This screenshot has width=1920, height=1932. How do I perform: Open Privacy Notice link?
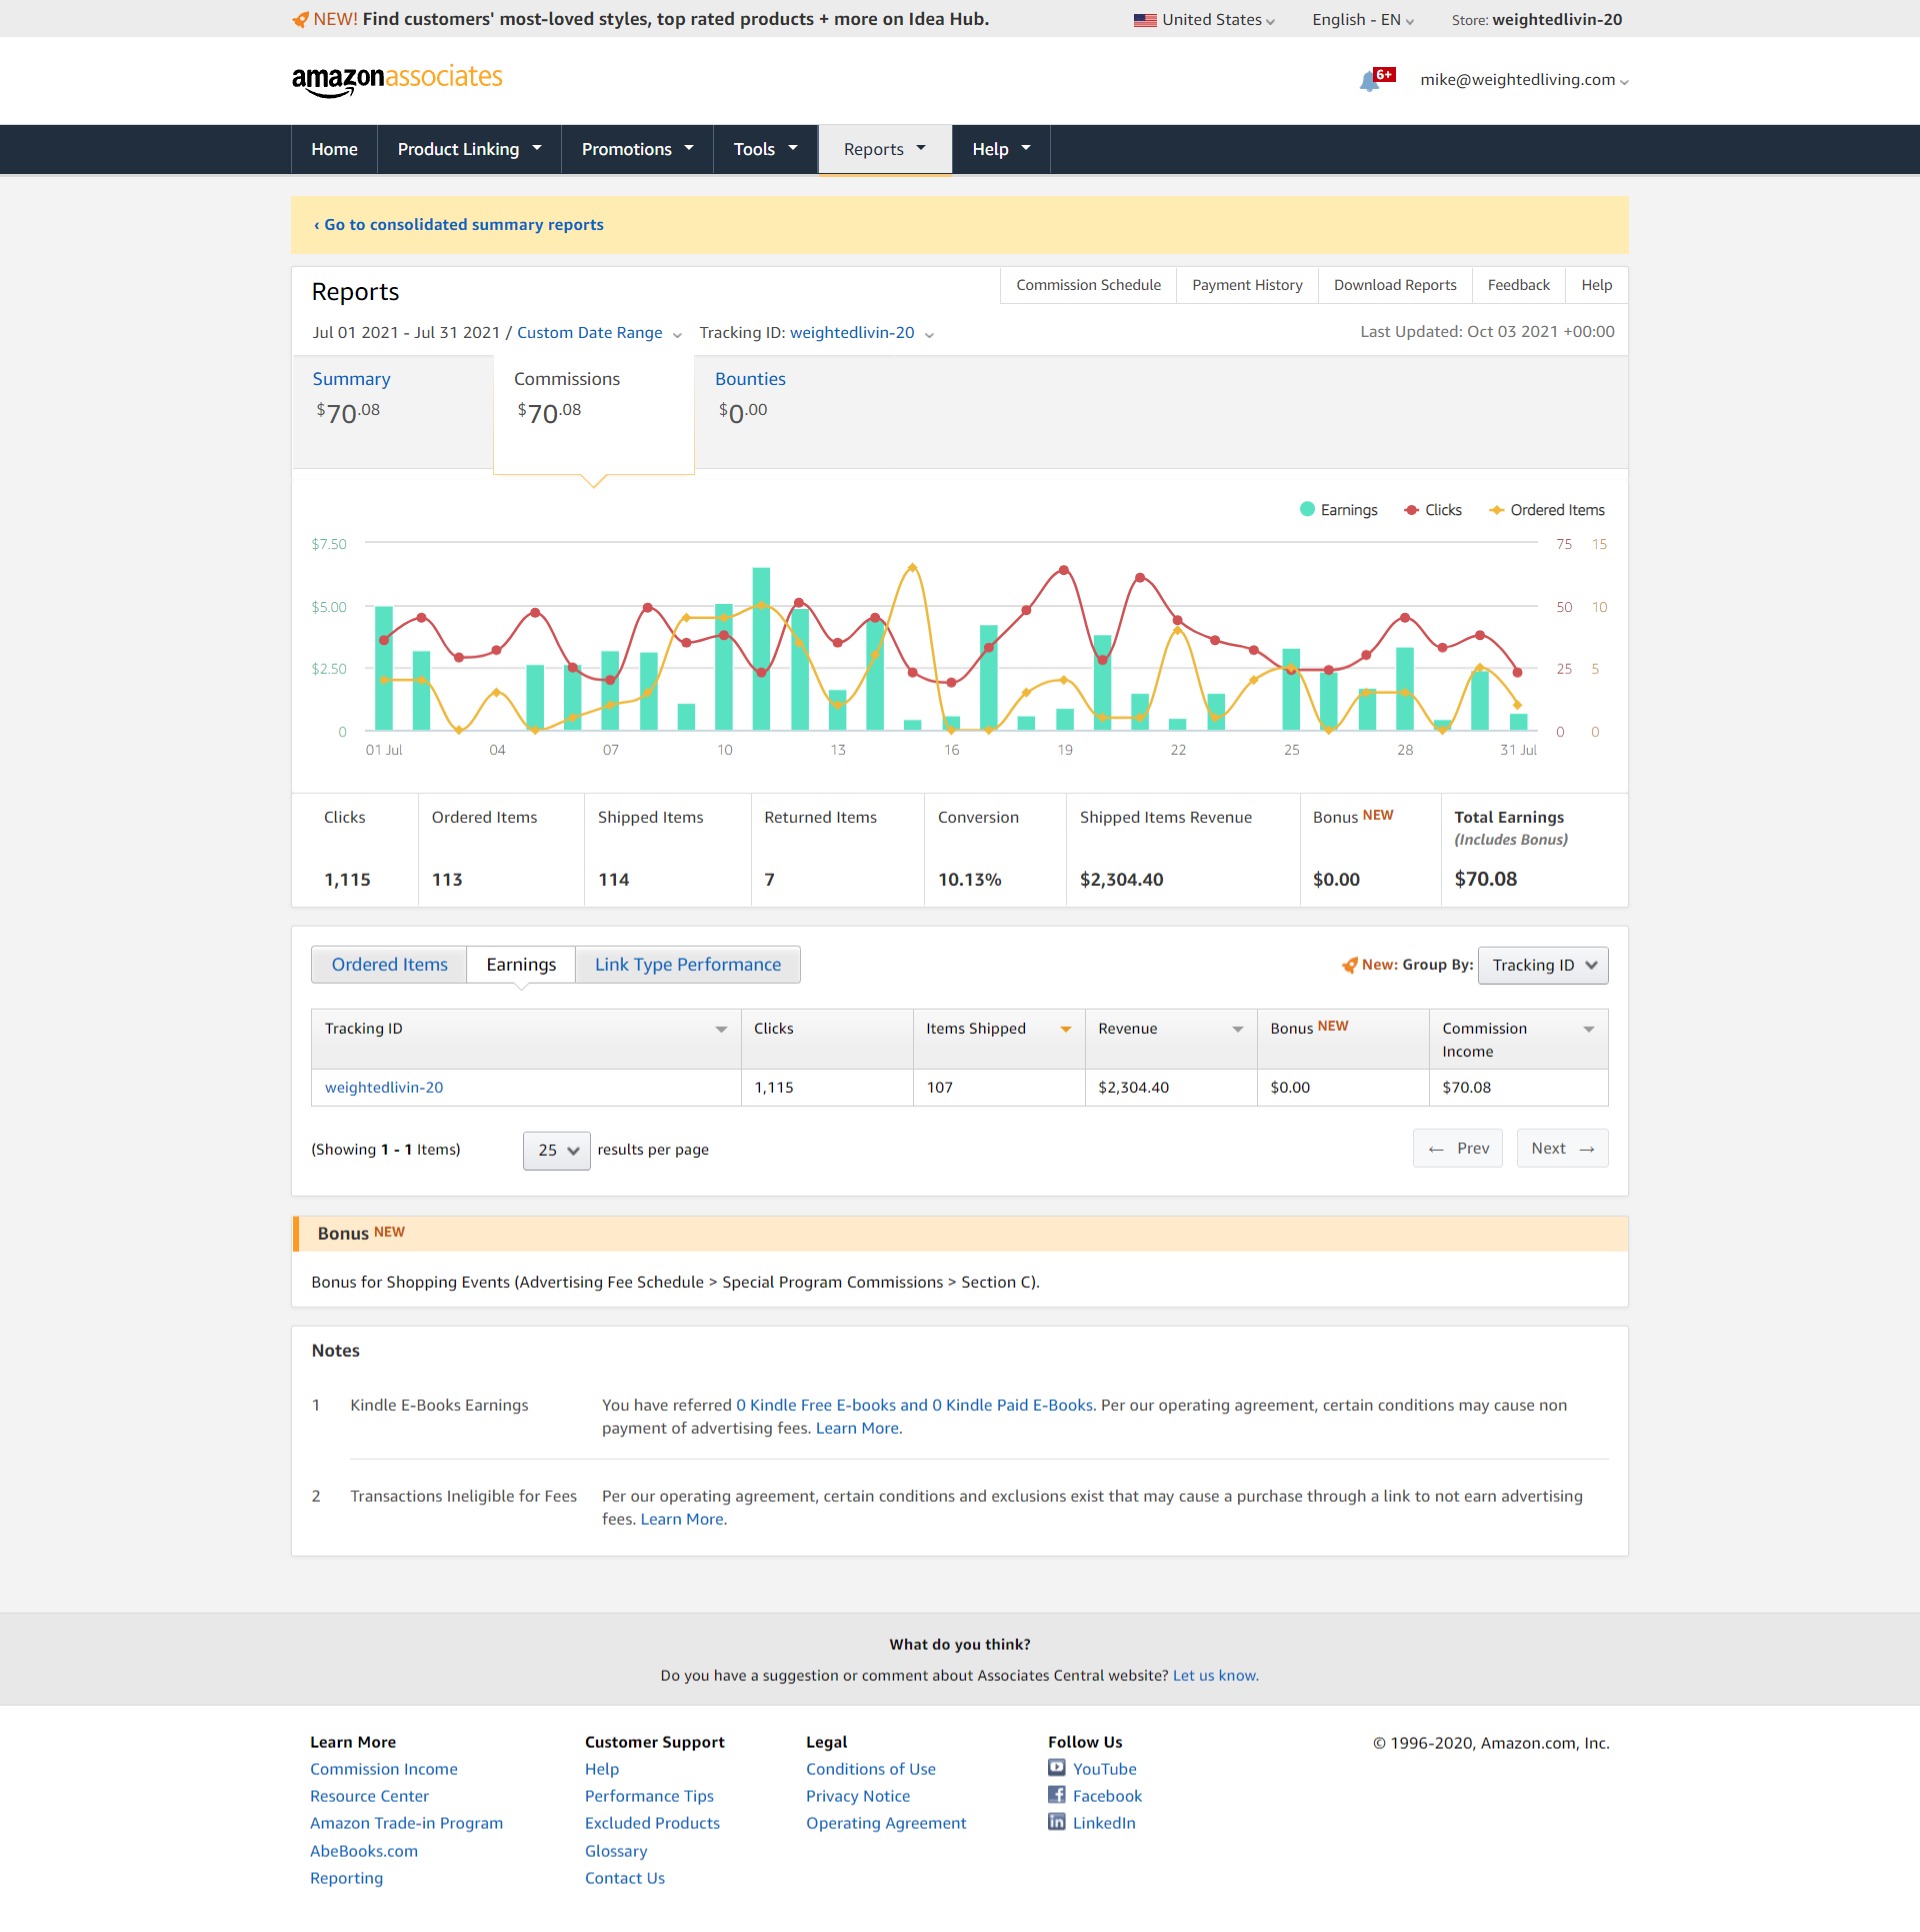point(858,1796)
